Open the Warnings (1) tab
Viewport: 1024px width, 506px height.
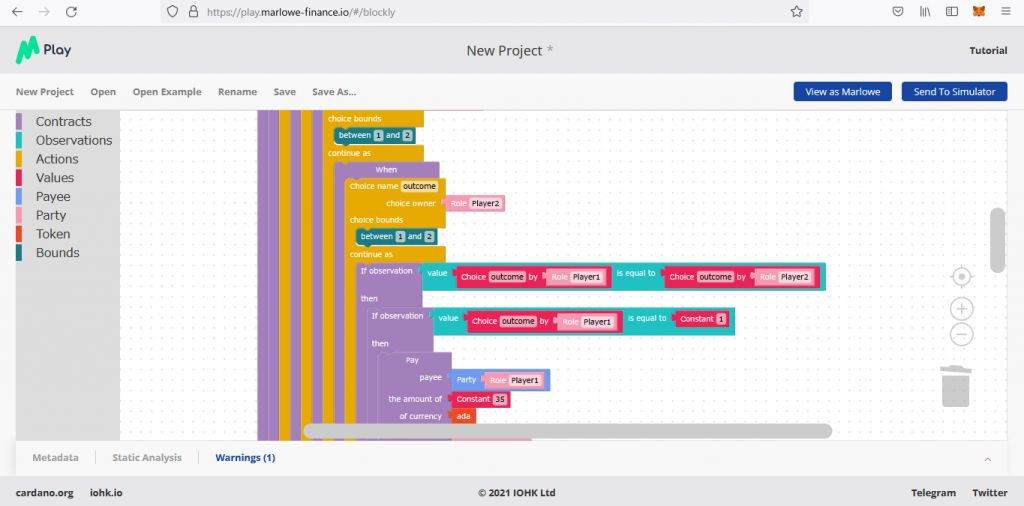coord(245,458)
